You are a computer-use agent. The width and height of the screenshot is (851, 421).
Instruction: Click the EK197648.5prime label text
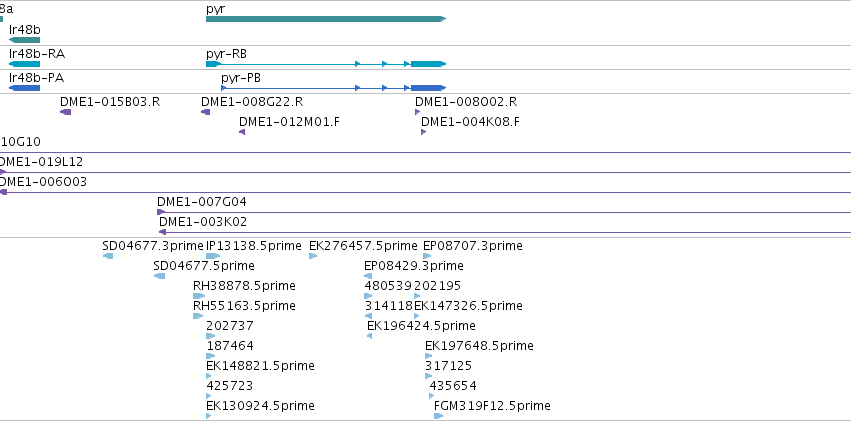479,346
